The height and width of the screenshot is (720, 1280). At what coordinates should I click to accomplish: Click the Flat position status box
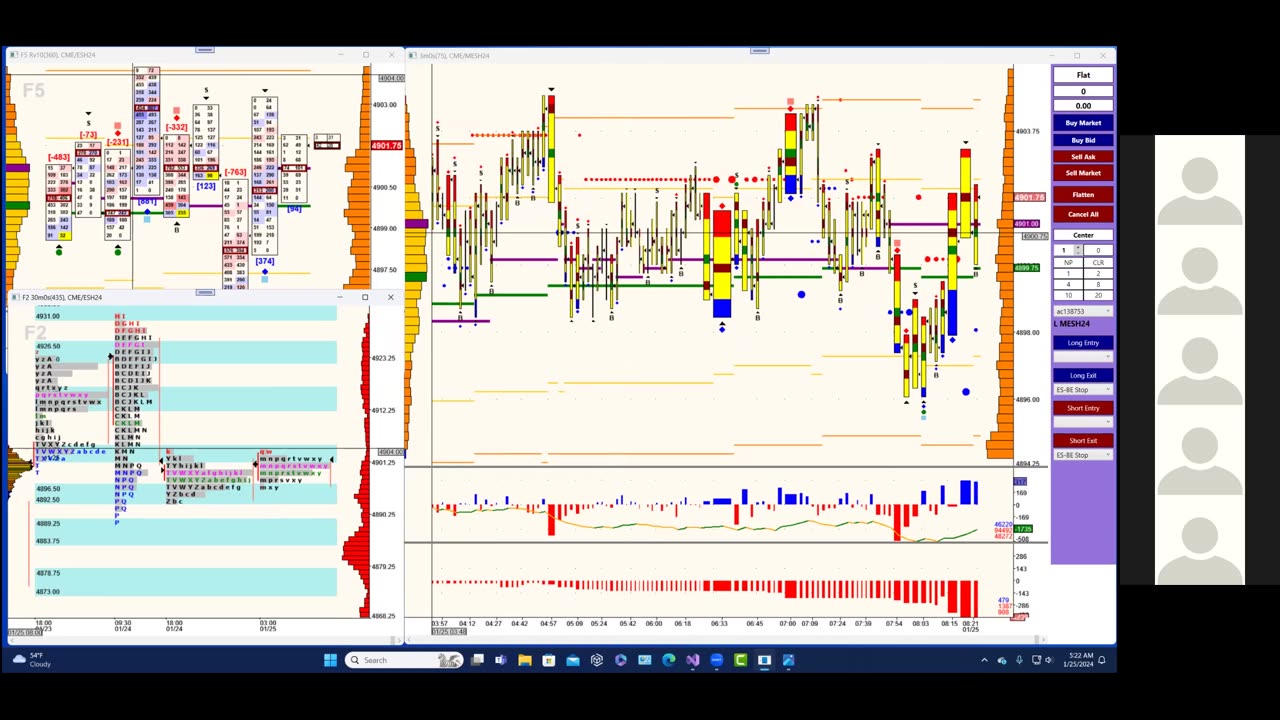click(x=1083, y=75)
